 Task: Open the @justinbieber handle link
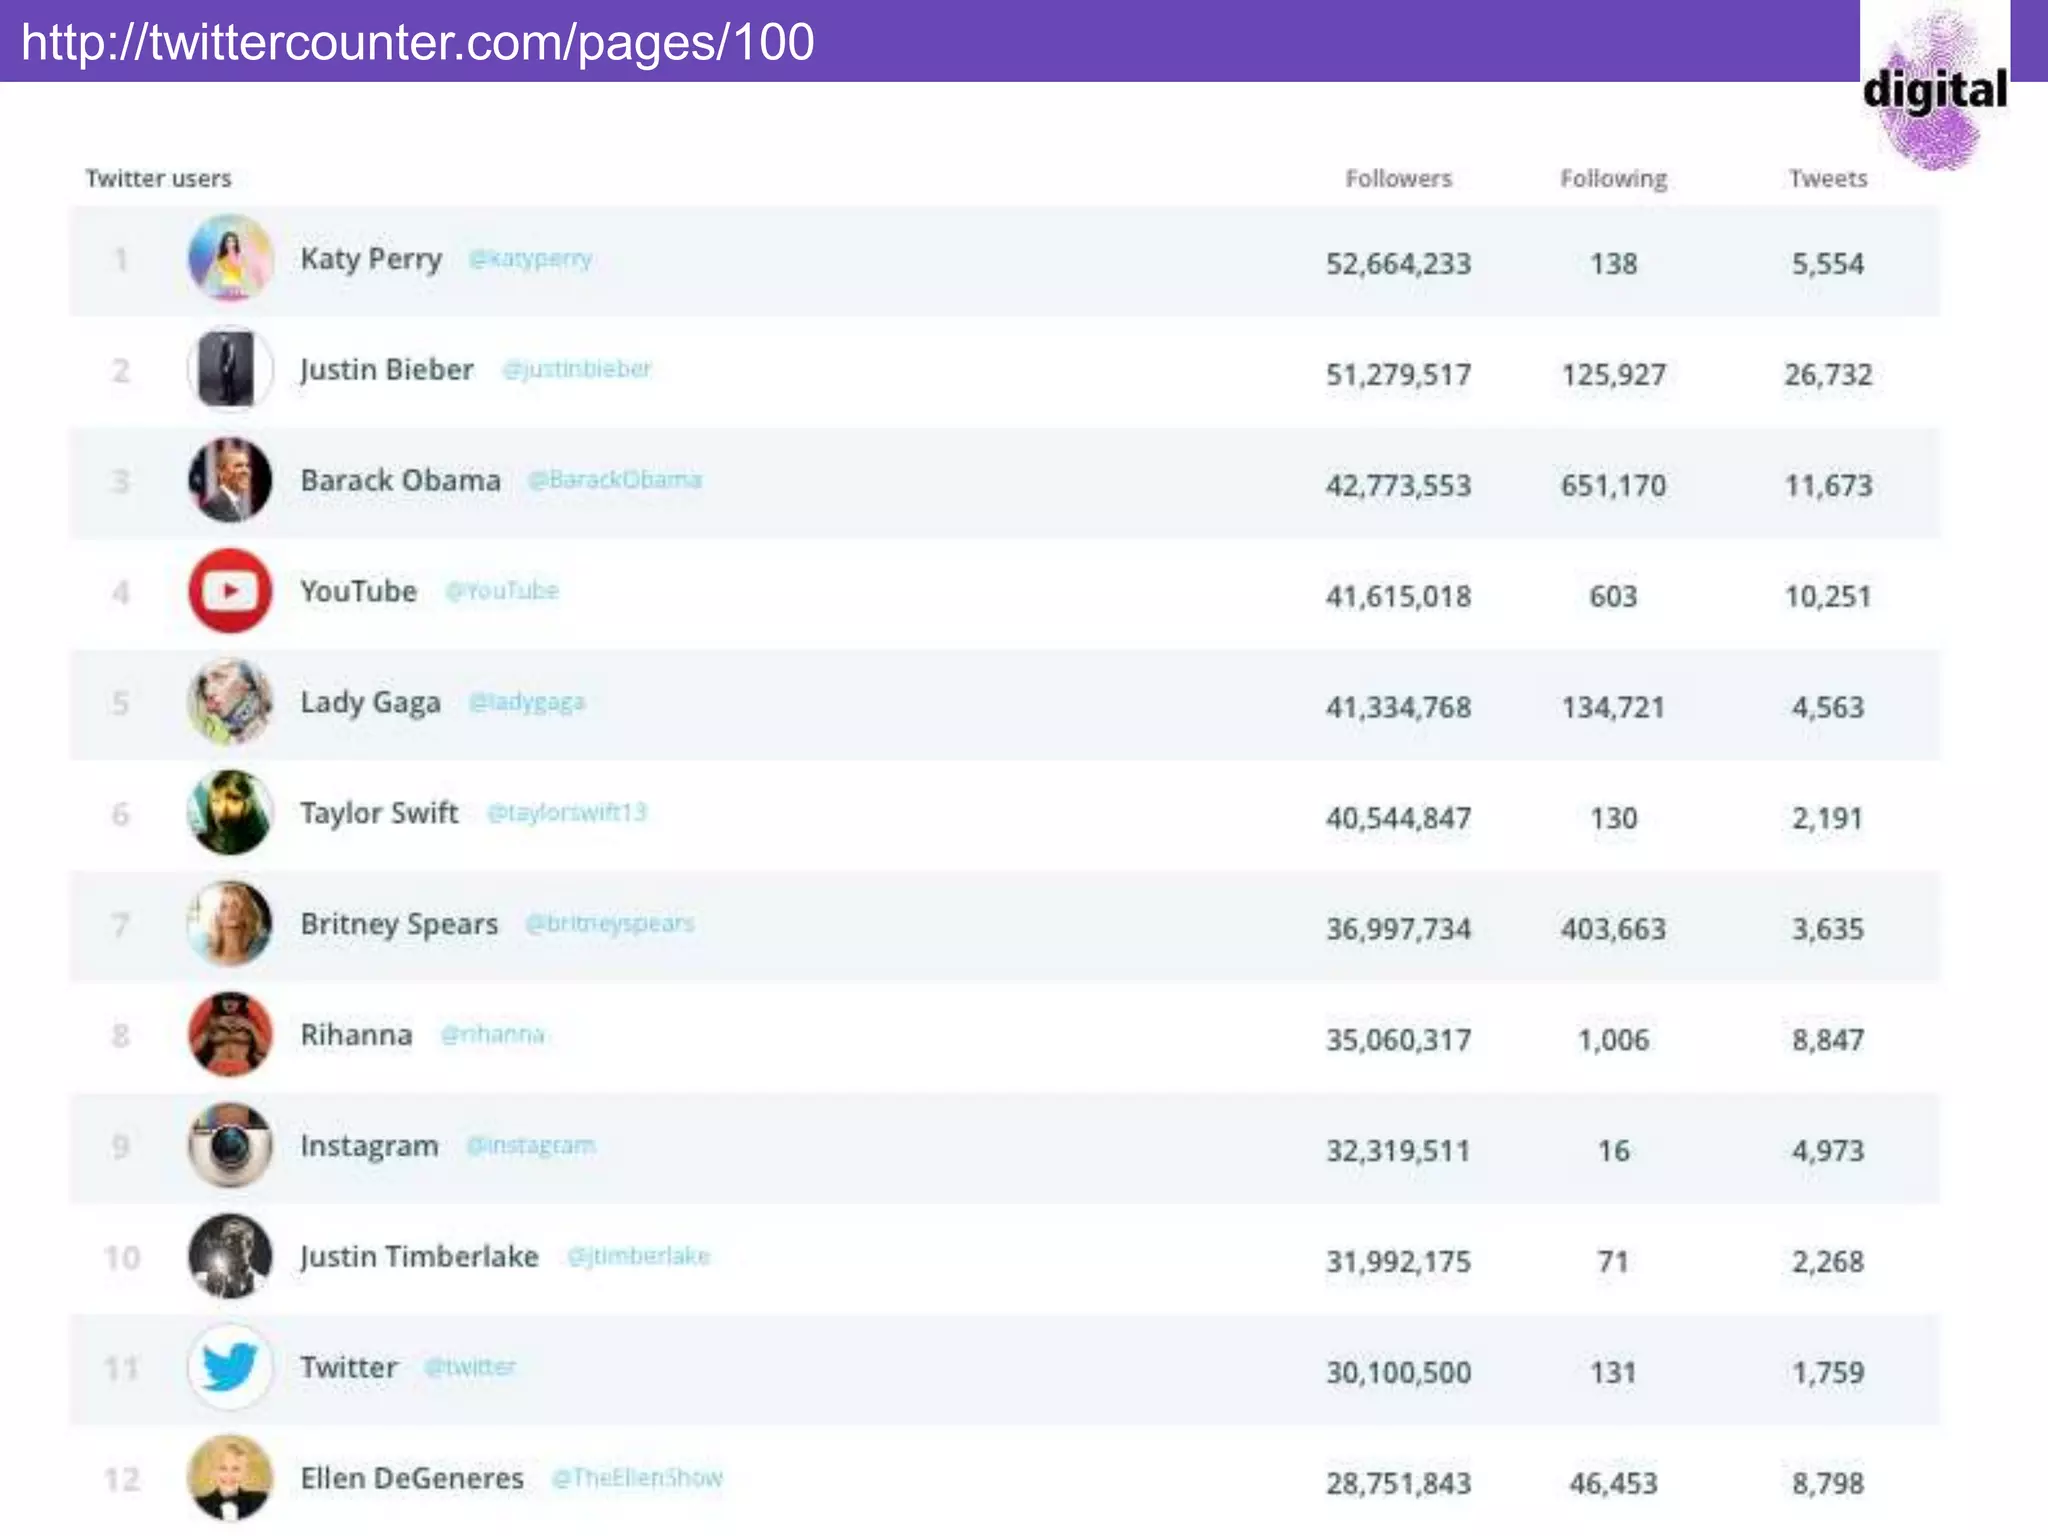(577, 369)
